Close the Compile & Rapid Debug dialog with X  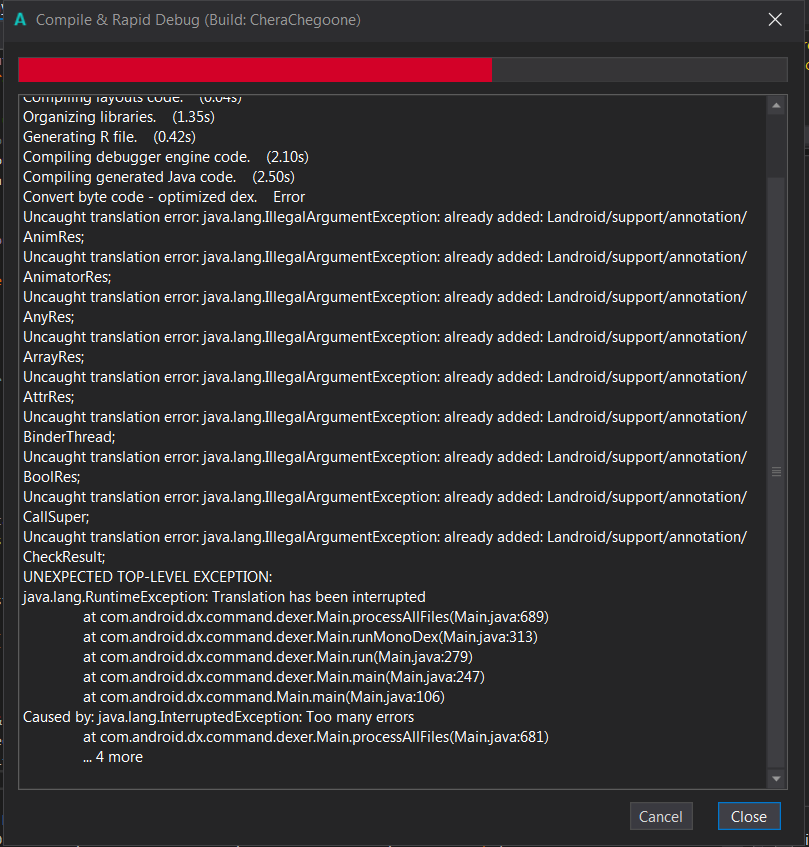774,20
